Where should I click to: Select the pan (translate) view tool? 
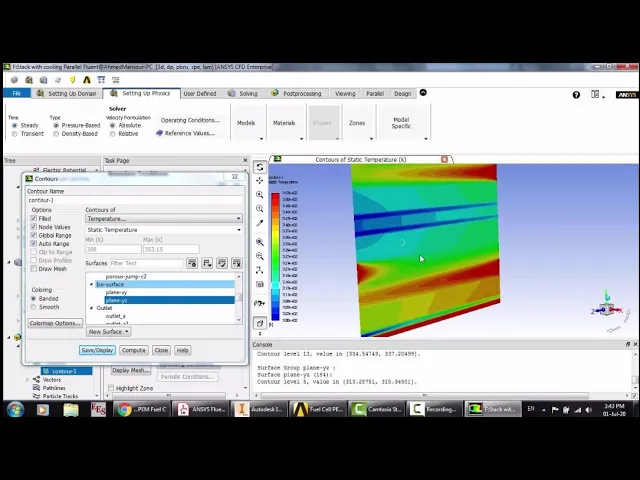pos(260,180)
